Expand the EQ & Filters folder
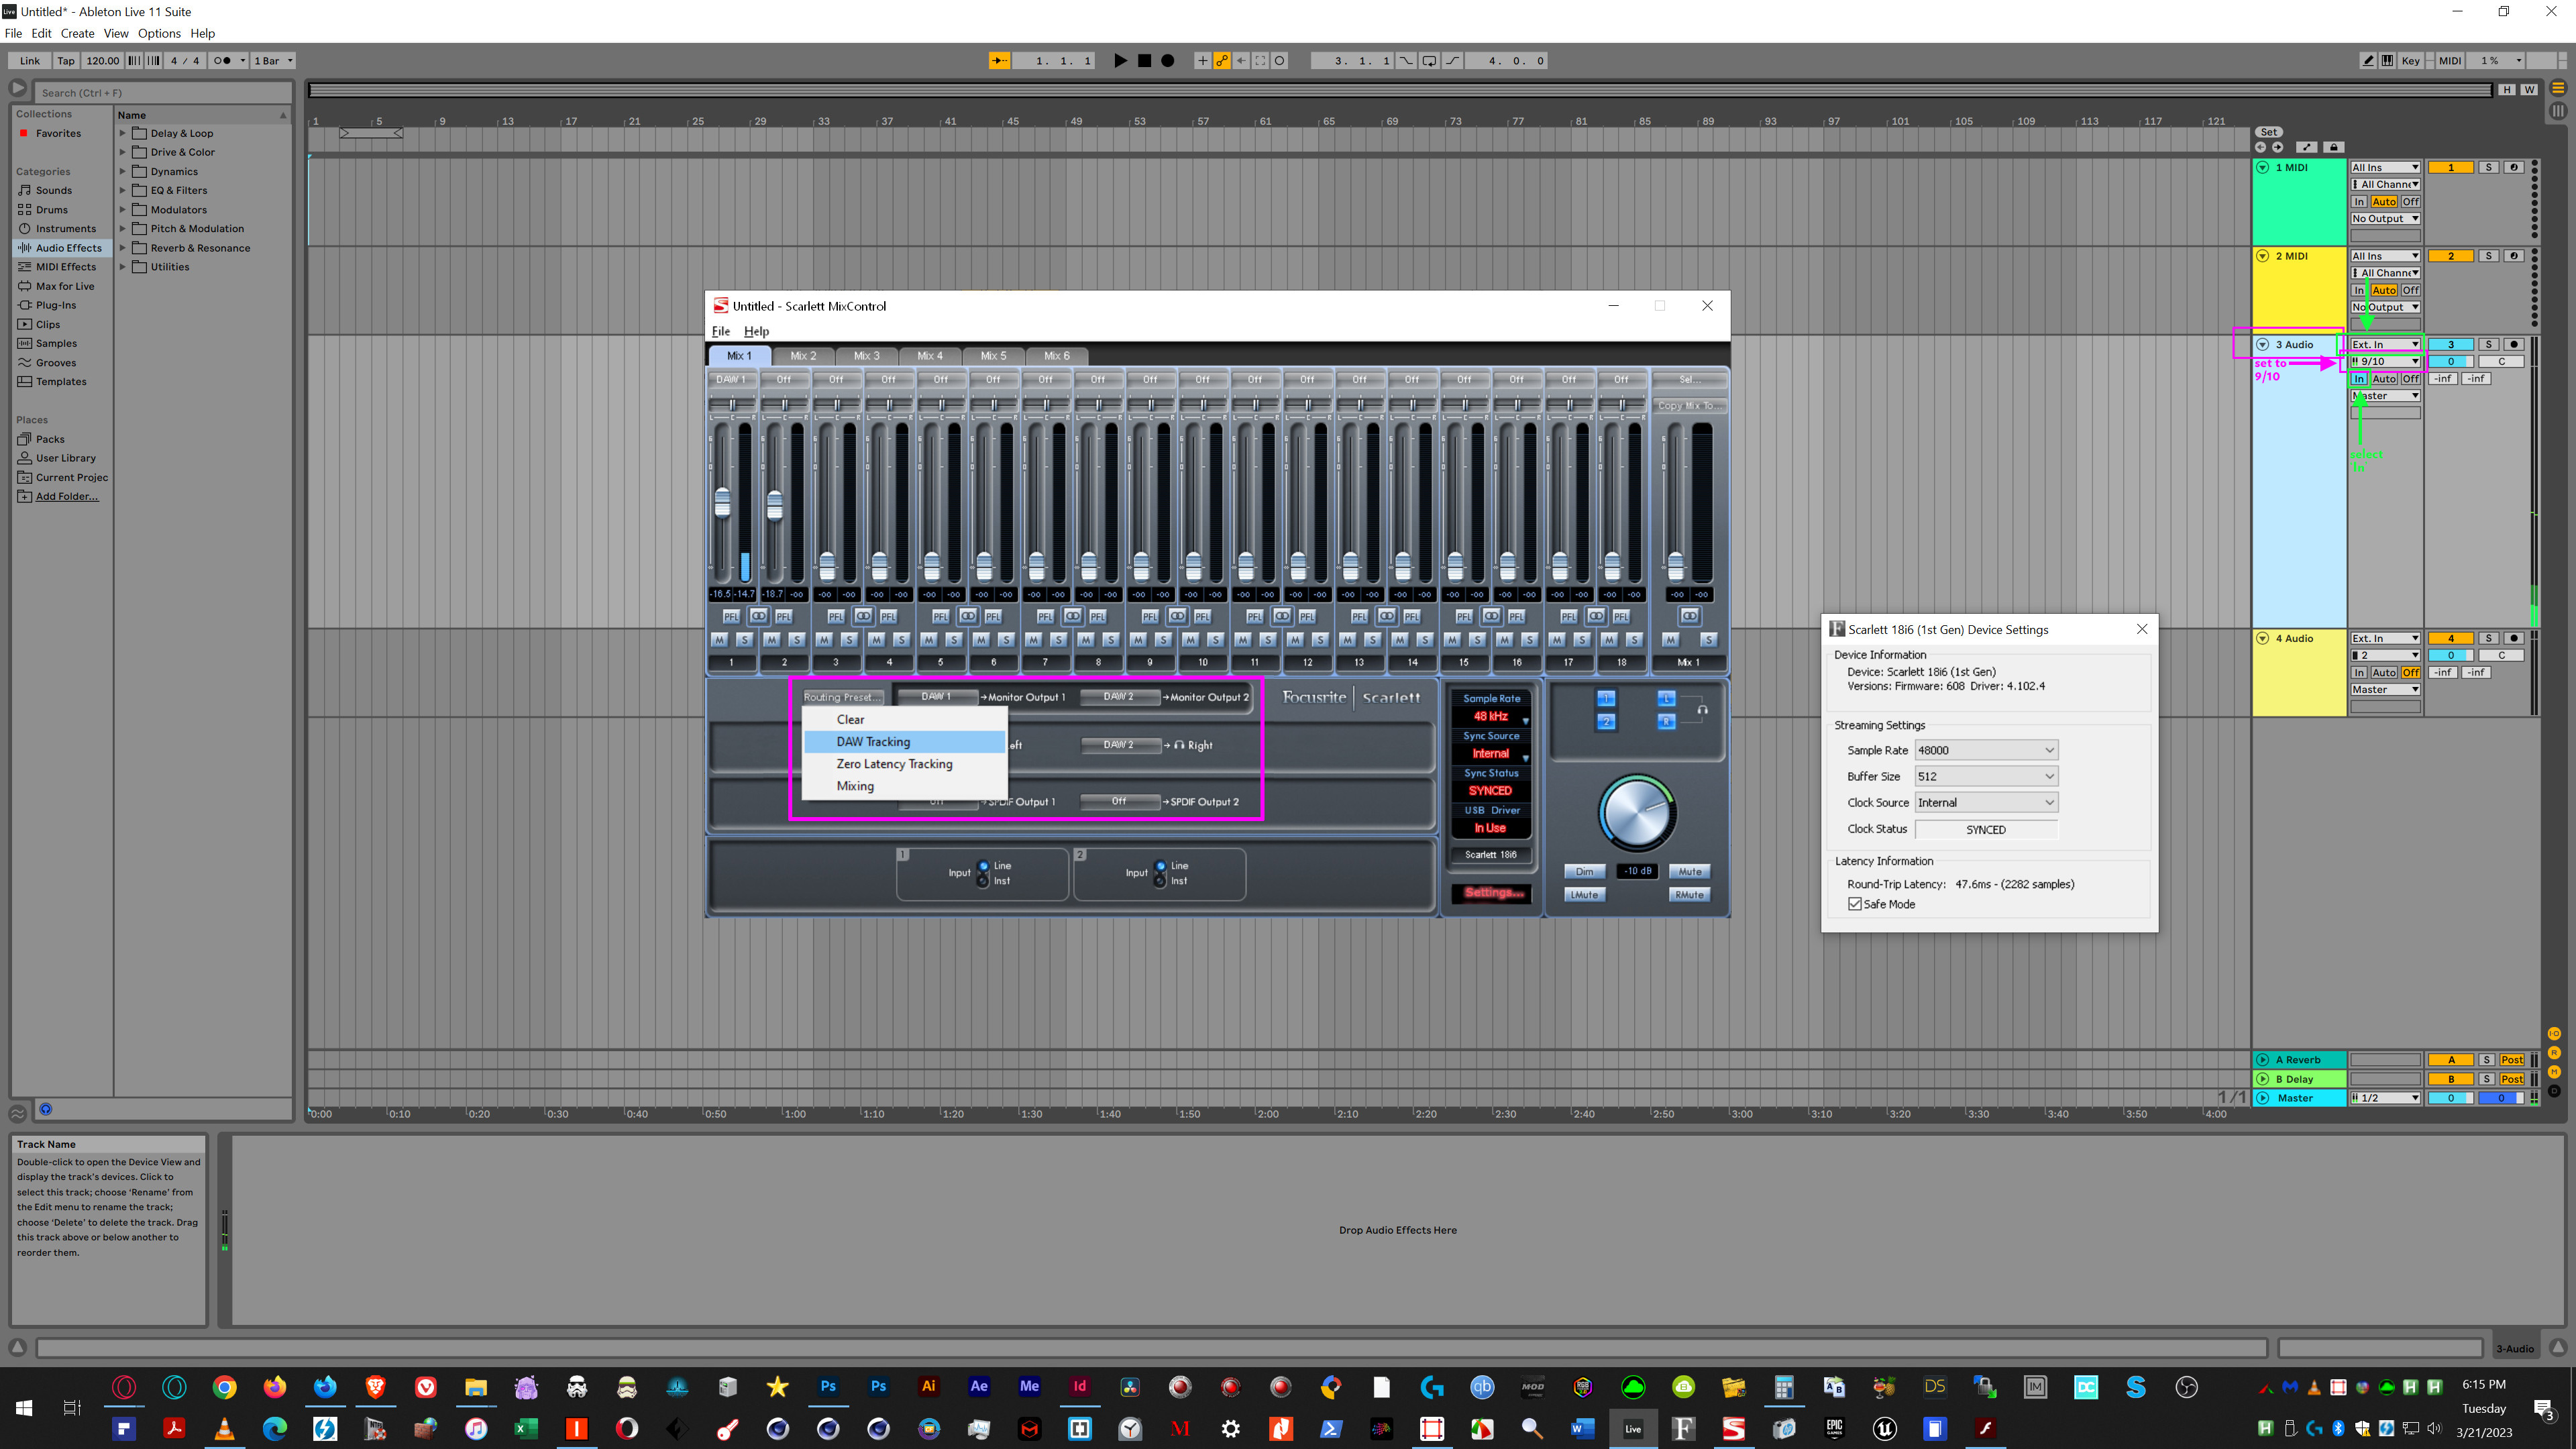This screenshot has width=2576, height=1449. (x=123, y=190)
